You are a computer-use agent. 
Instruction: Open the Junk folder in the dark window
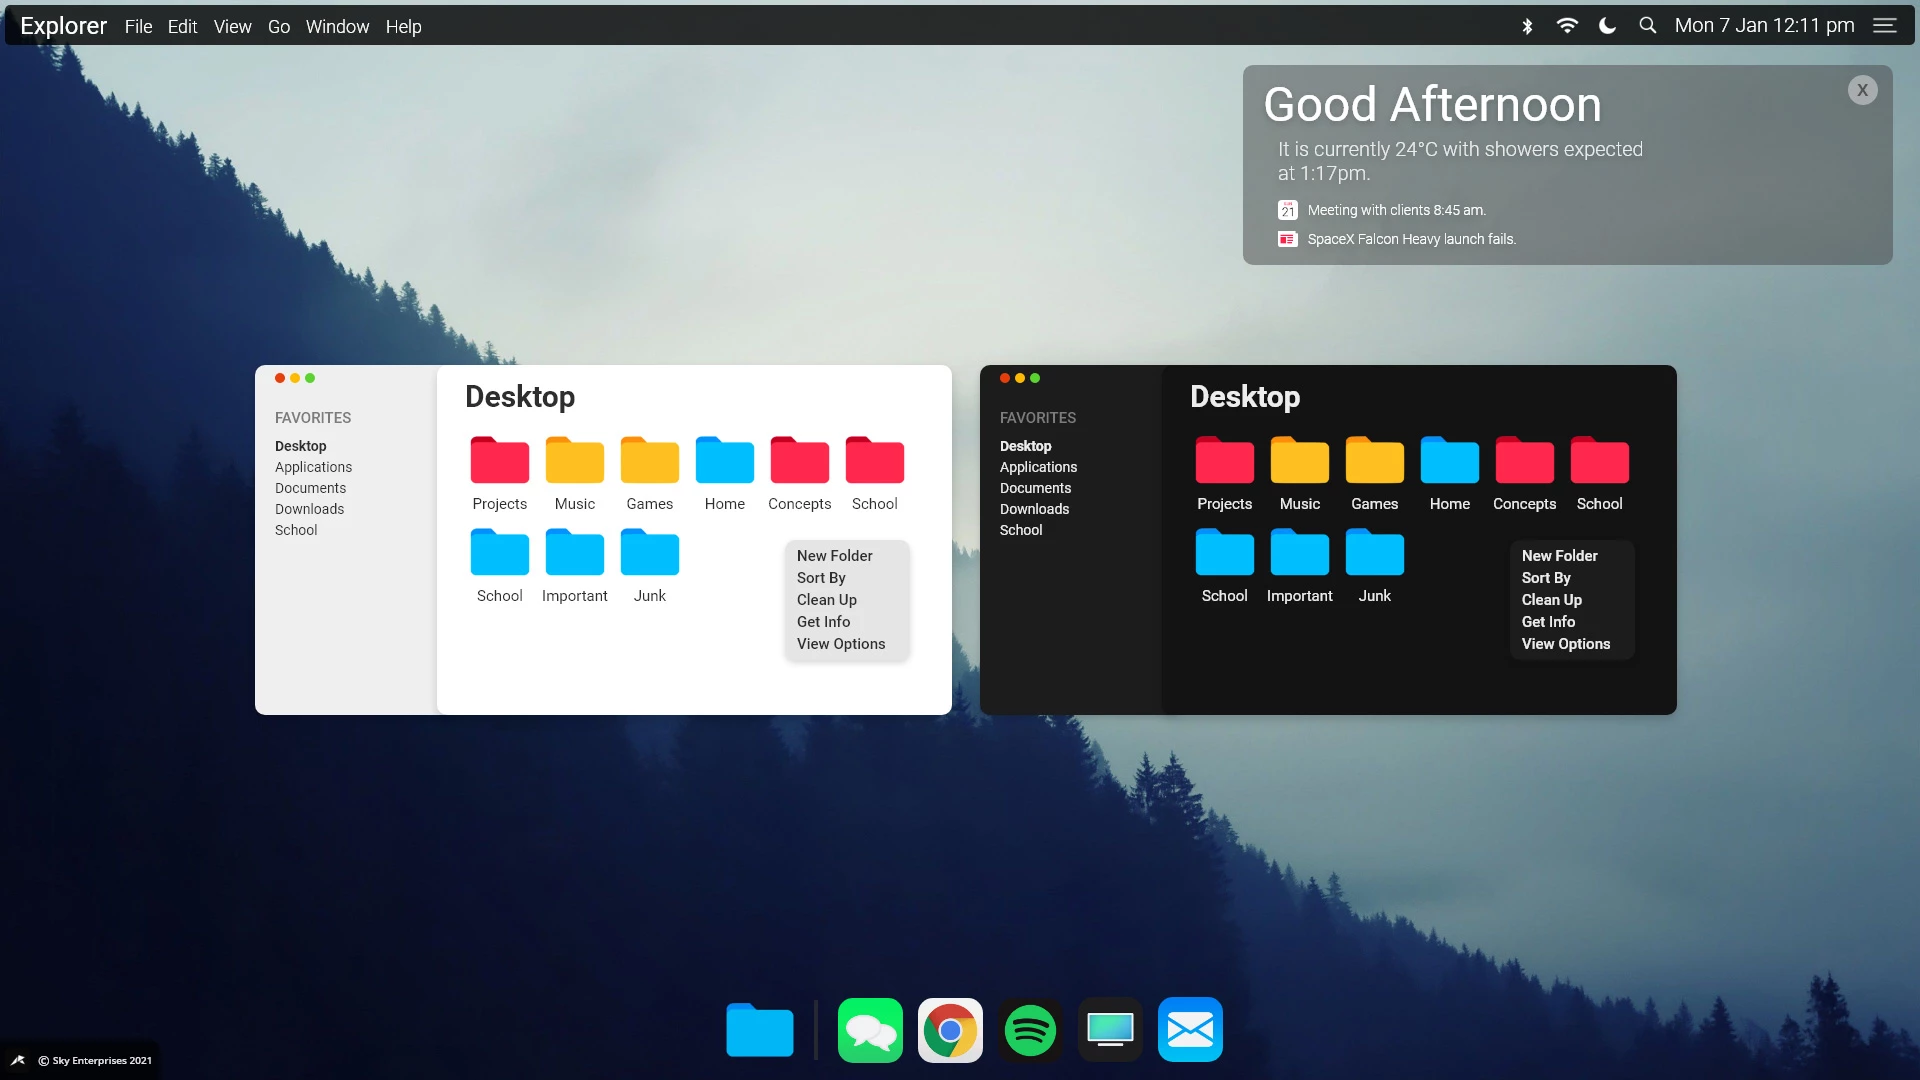point(1374,552)
